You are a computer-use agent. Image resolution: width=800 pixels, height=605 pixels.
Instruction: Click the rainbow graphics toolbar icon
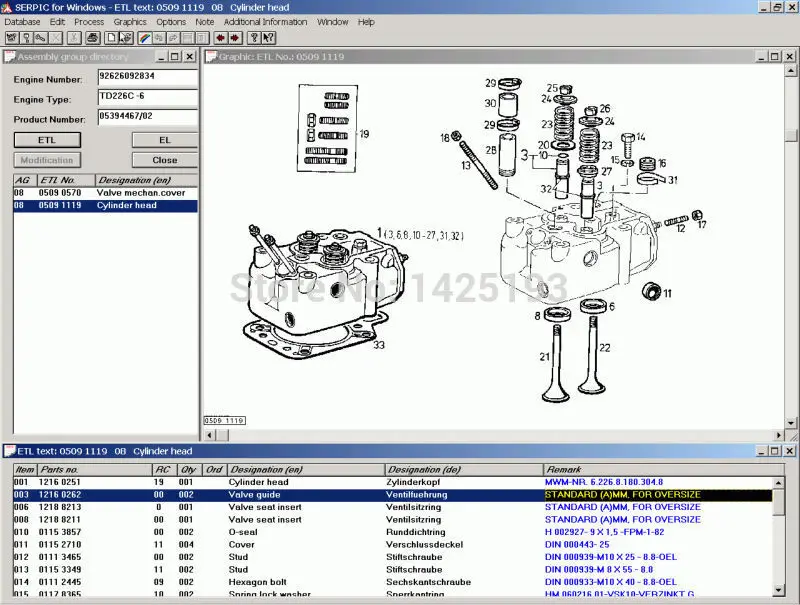pyautogui.click(x=144, y=38)
